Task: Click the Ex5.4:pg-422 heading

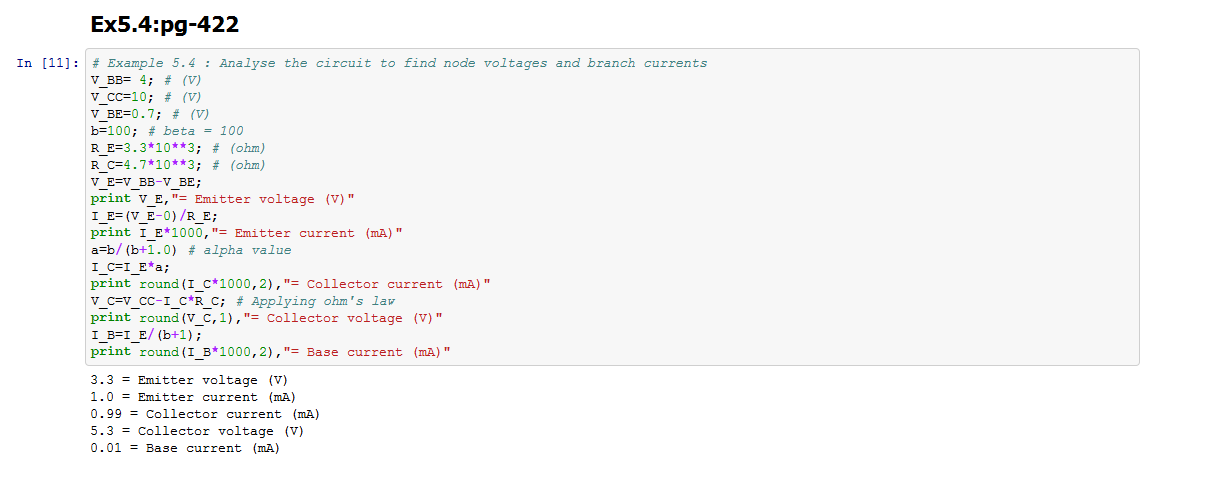Action: (x=164, y=24)
